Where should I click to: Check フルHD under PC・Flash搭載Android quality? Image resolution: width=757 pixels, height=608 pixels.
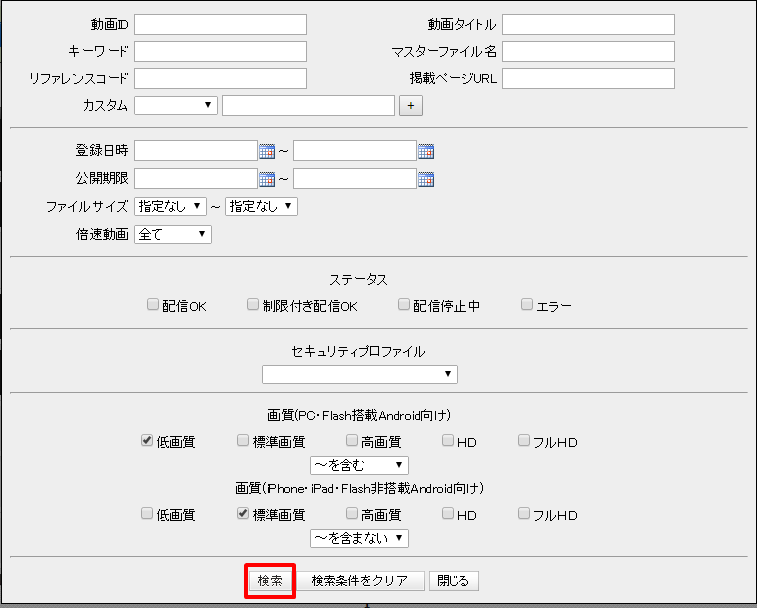click(x=524, y=440)
